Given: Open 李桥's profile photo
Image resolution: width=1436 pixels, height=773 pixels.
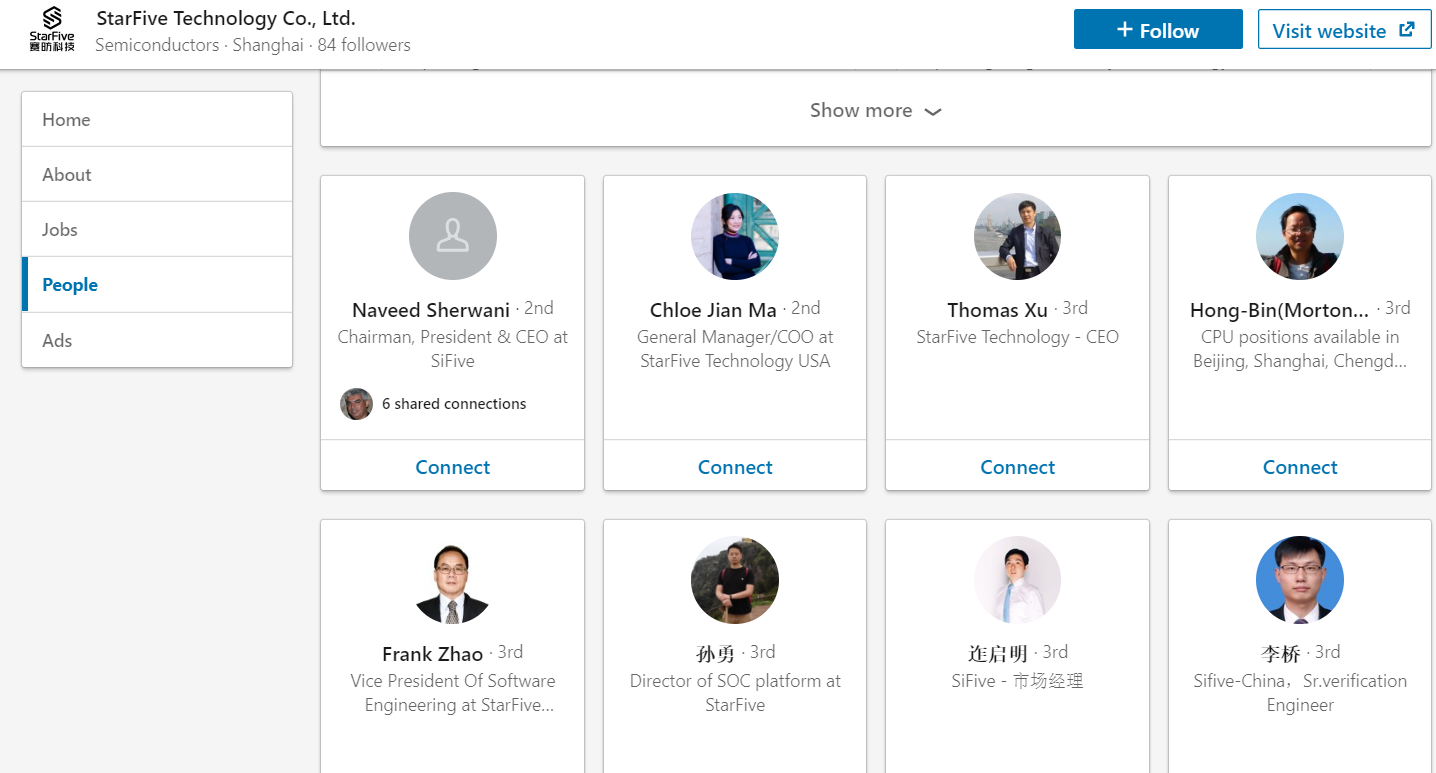Looking at the screenshot, I should coord(1300,580).
